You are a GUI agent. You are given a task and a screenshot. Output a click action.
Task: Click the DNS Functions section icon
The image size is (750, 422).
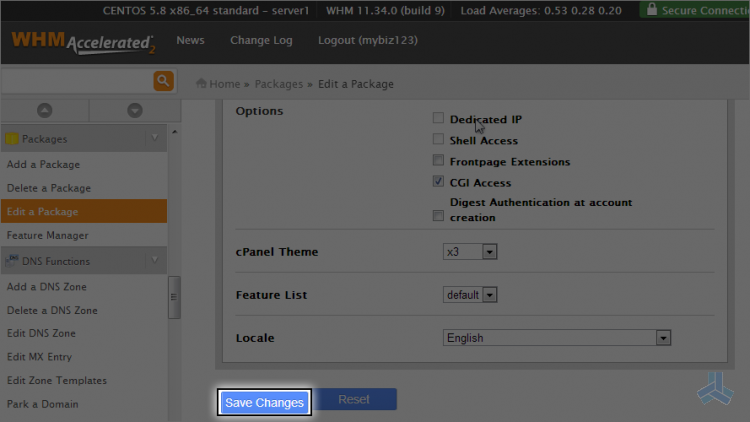[x=11, y=261]
